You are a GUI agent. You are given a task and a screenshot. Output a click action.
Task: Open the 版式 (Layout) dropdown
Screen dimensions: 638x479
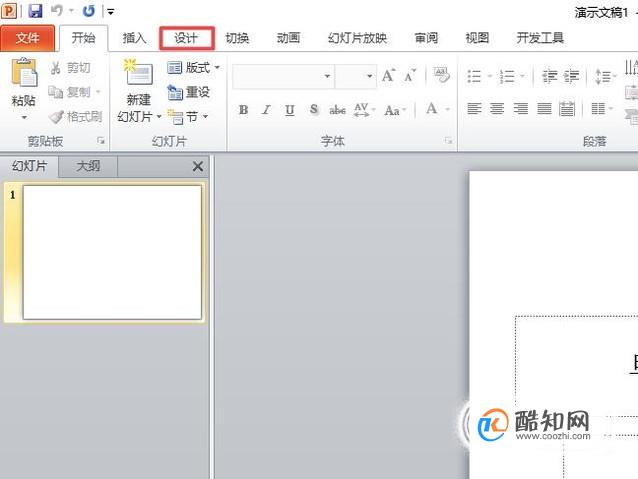[193, 67]
